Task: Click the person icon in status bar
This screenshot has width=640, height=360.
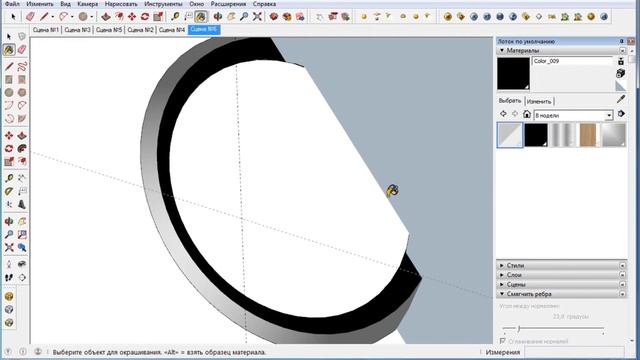Action: (x=38, y=351)
